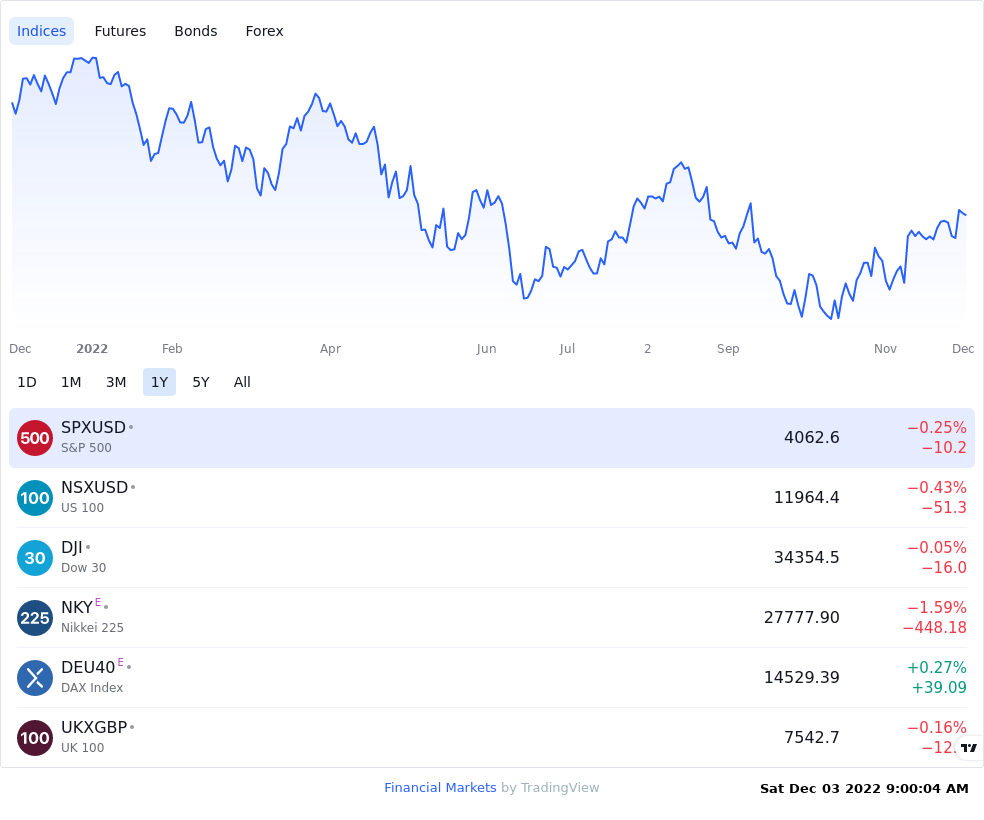Switch to the Futures tab

(x=120, y=31)
